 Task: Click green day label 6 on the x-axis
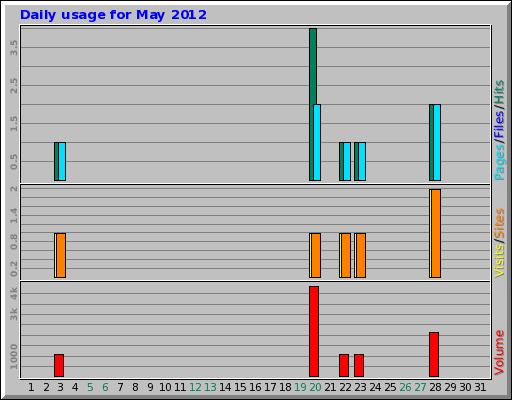click(105, 387)
